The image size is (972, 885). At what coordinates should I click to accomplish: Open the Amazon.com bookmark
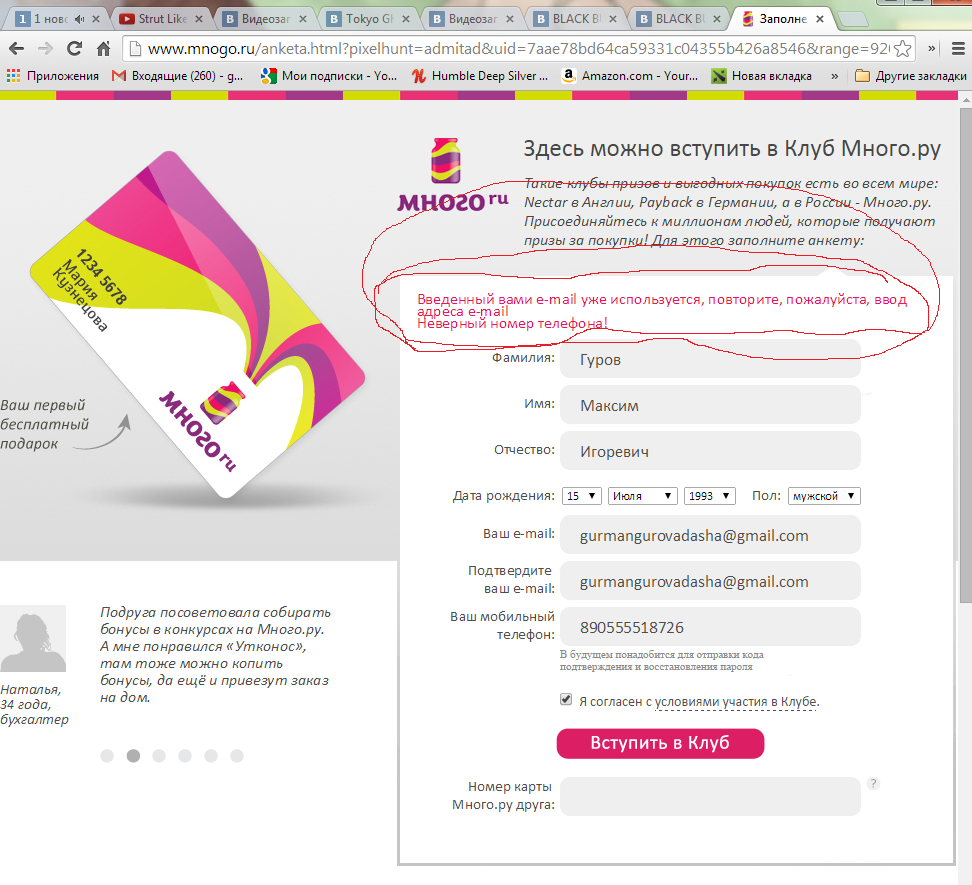coord(630,76)
